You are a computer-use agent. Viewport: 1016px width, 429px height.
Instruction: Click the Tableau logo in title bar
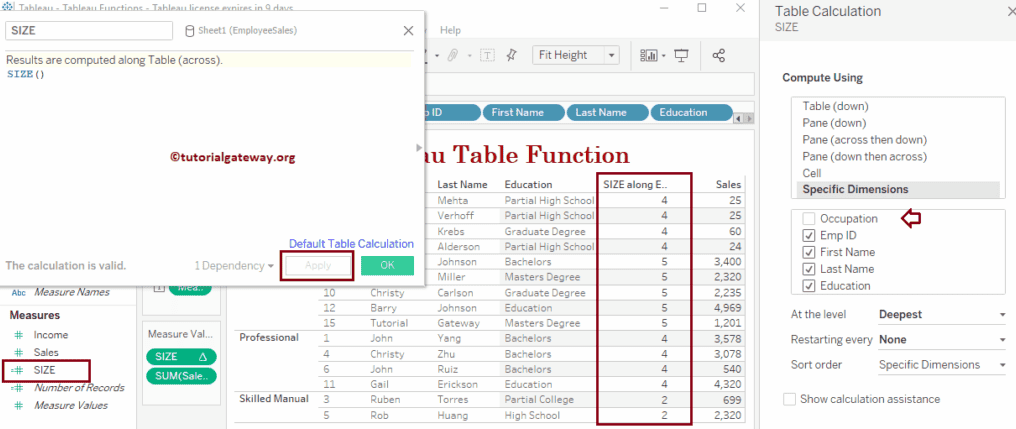pyautogui.click(x=8, y=8)
